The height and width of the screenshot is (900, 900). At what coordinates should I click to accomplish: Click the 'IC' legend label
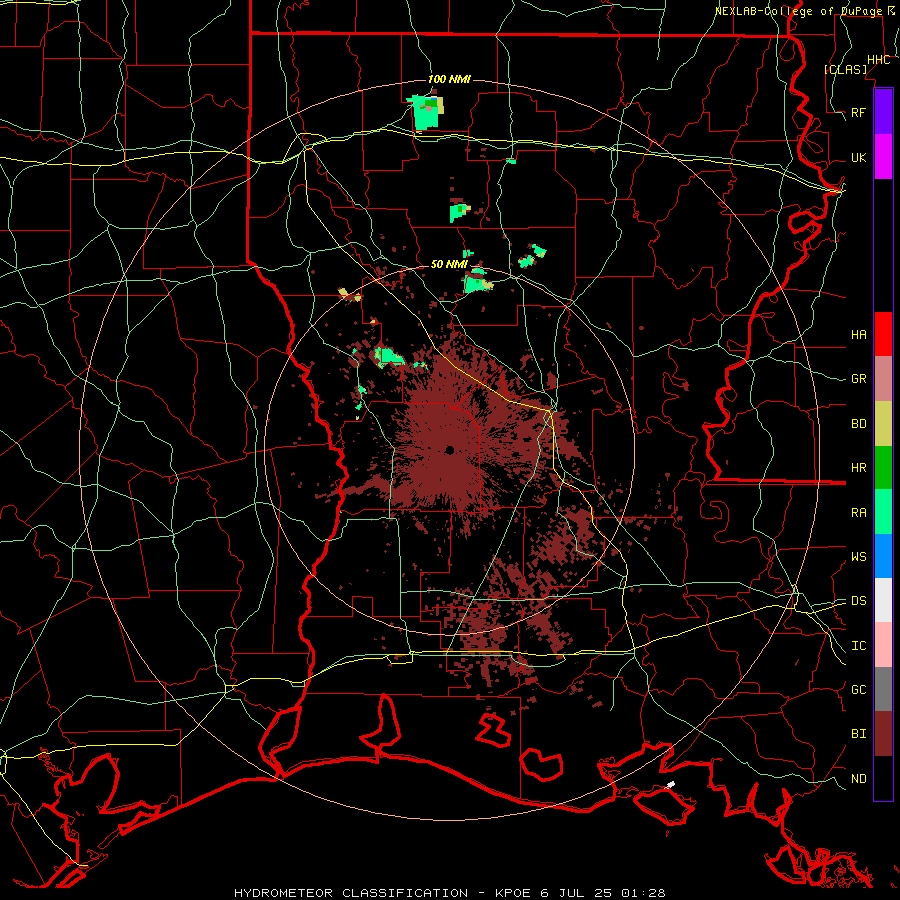pos(859,646)
